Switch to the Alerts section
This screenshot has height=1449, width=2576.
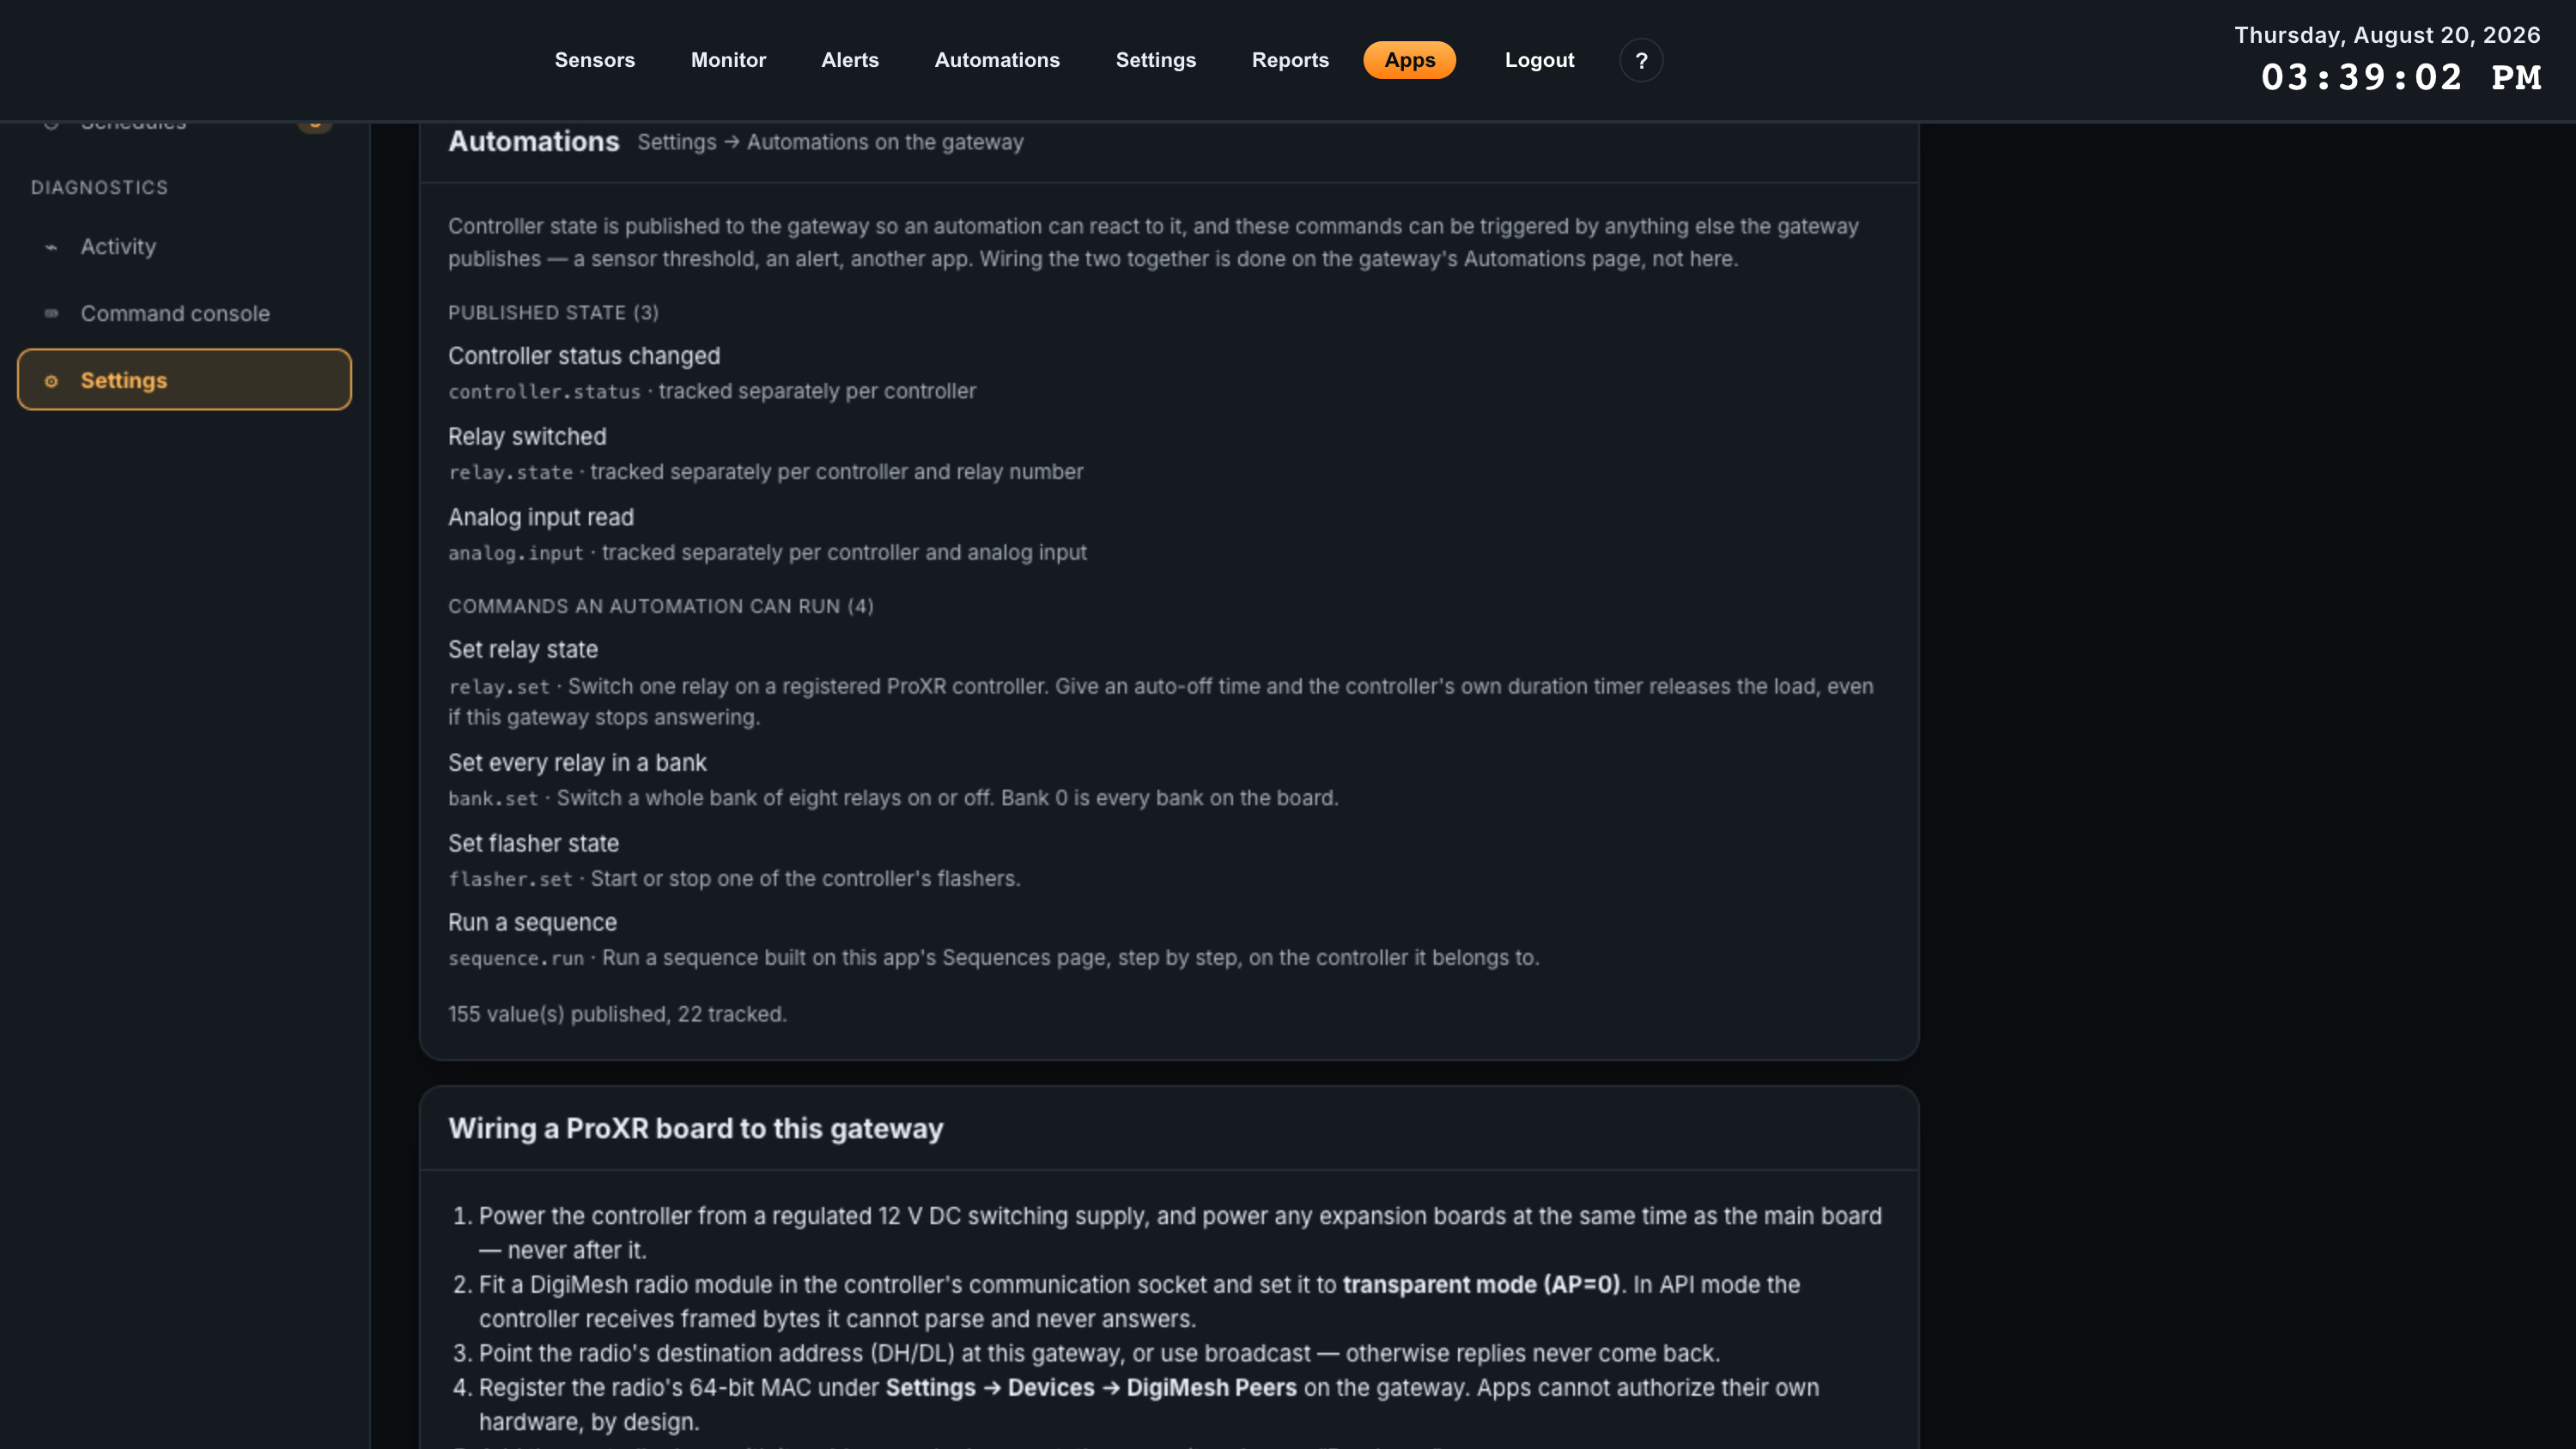[850, 60]
